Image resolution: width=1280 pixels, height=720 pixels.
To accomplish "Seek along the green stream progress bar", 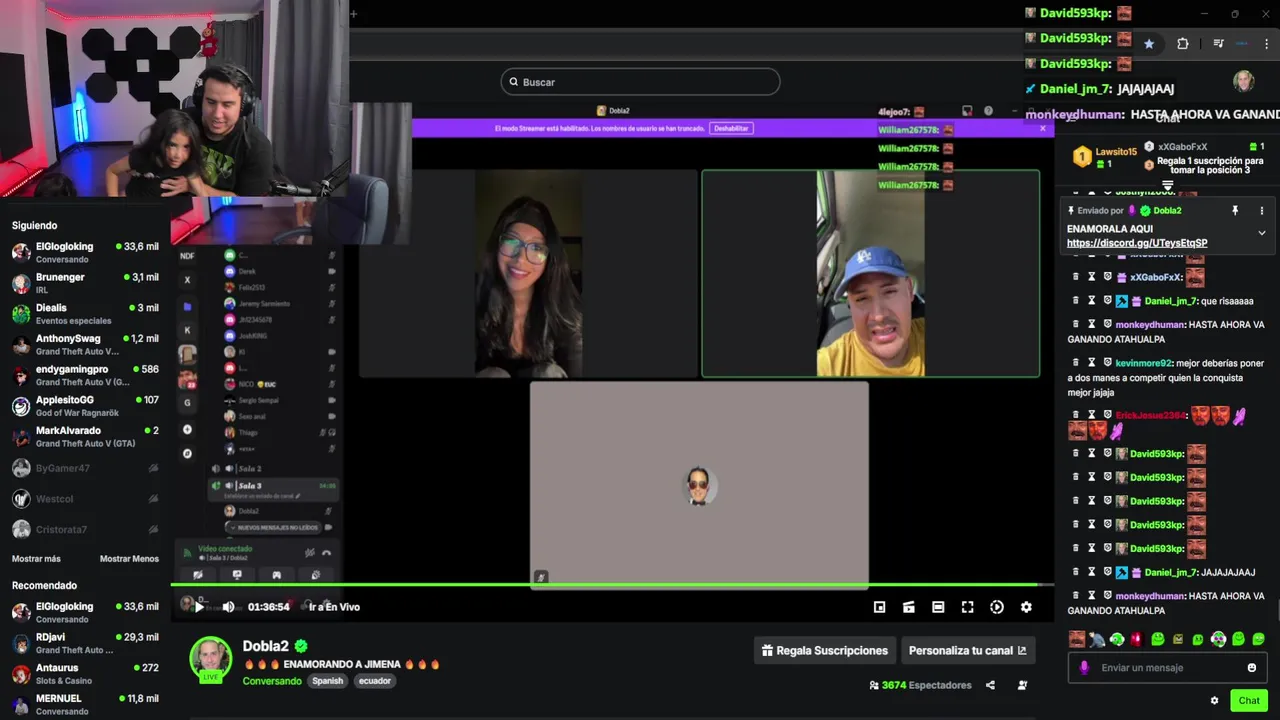I will 612,585.
